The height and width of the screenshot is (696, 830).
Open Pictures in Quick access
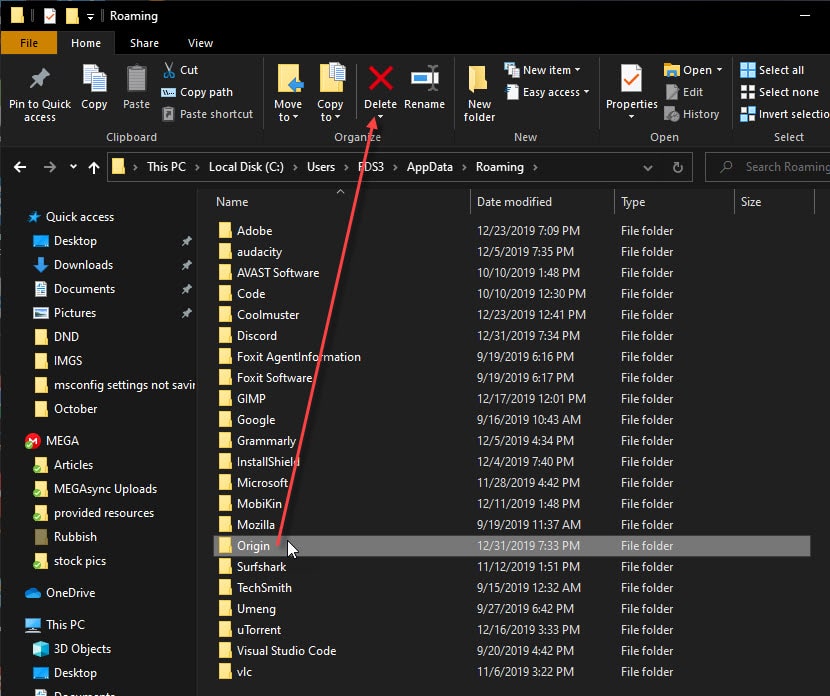point(65,313)
